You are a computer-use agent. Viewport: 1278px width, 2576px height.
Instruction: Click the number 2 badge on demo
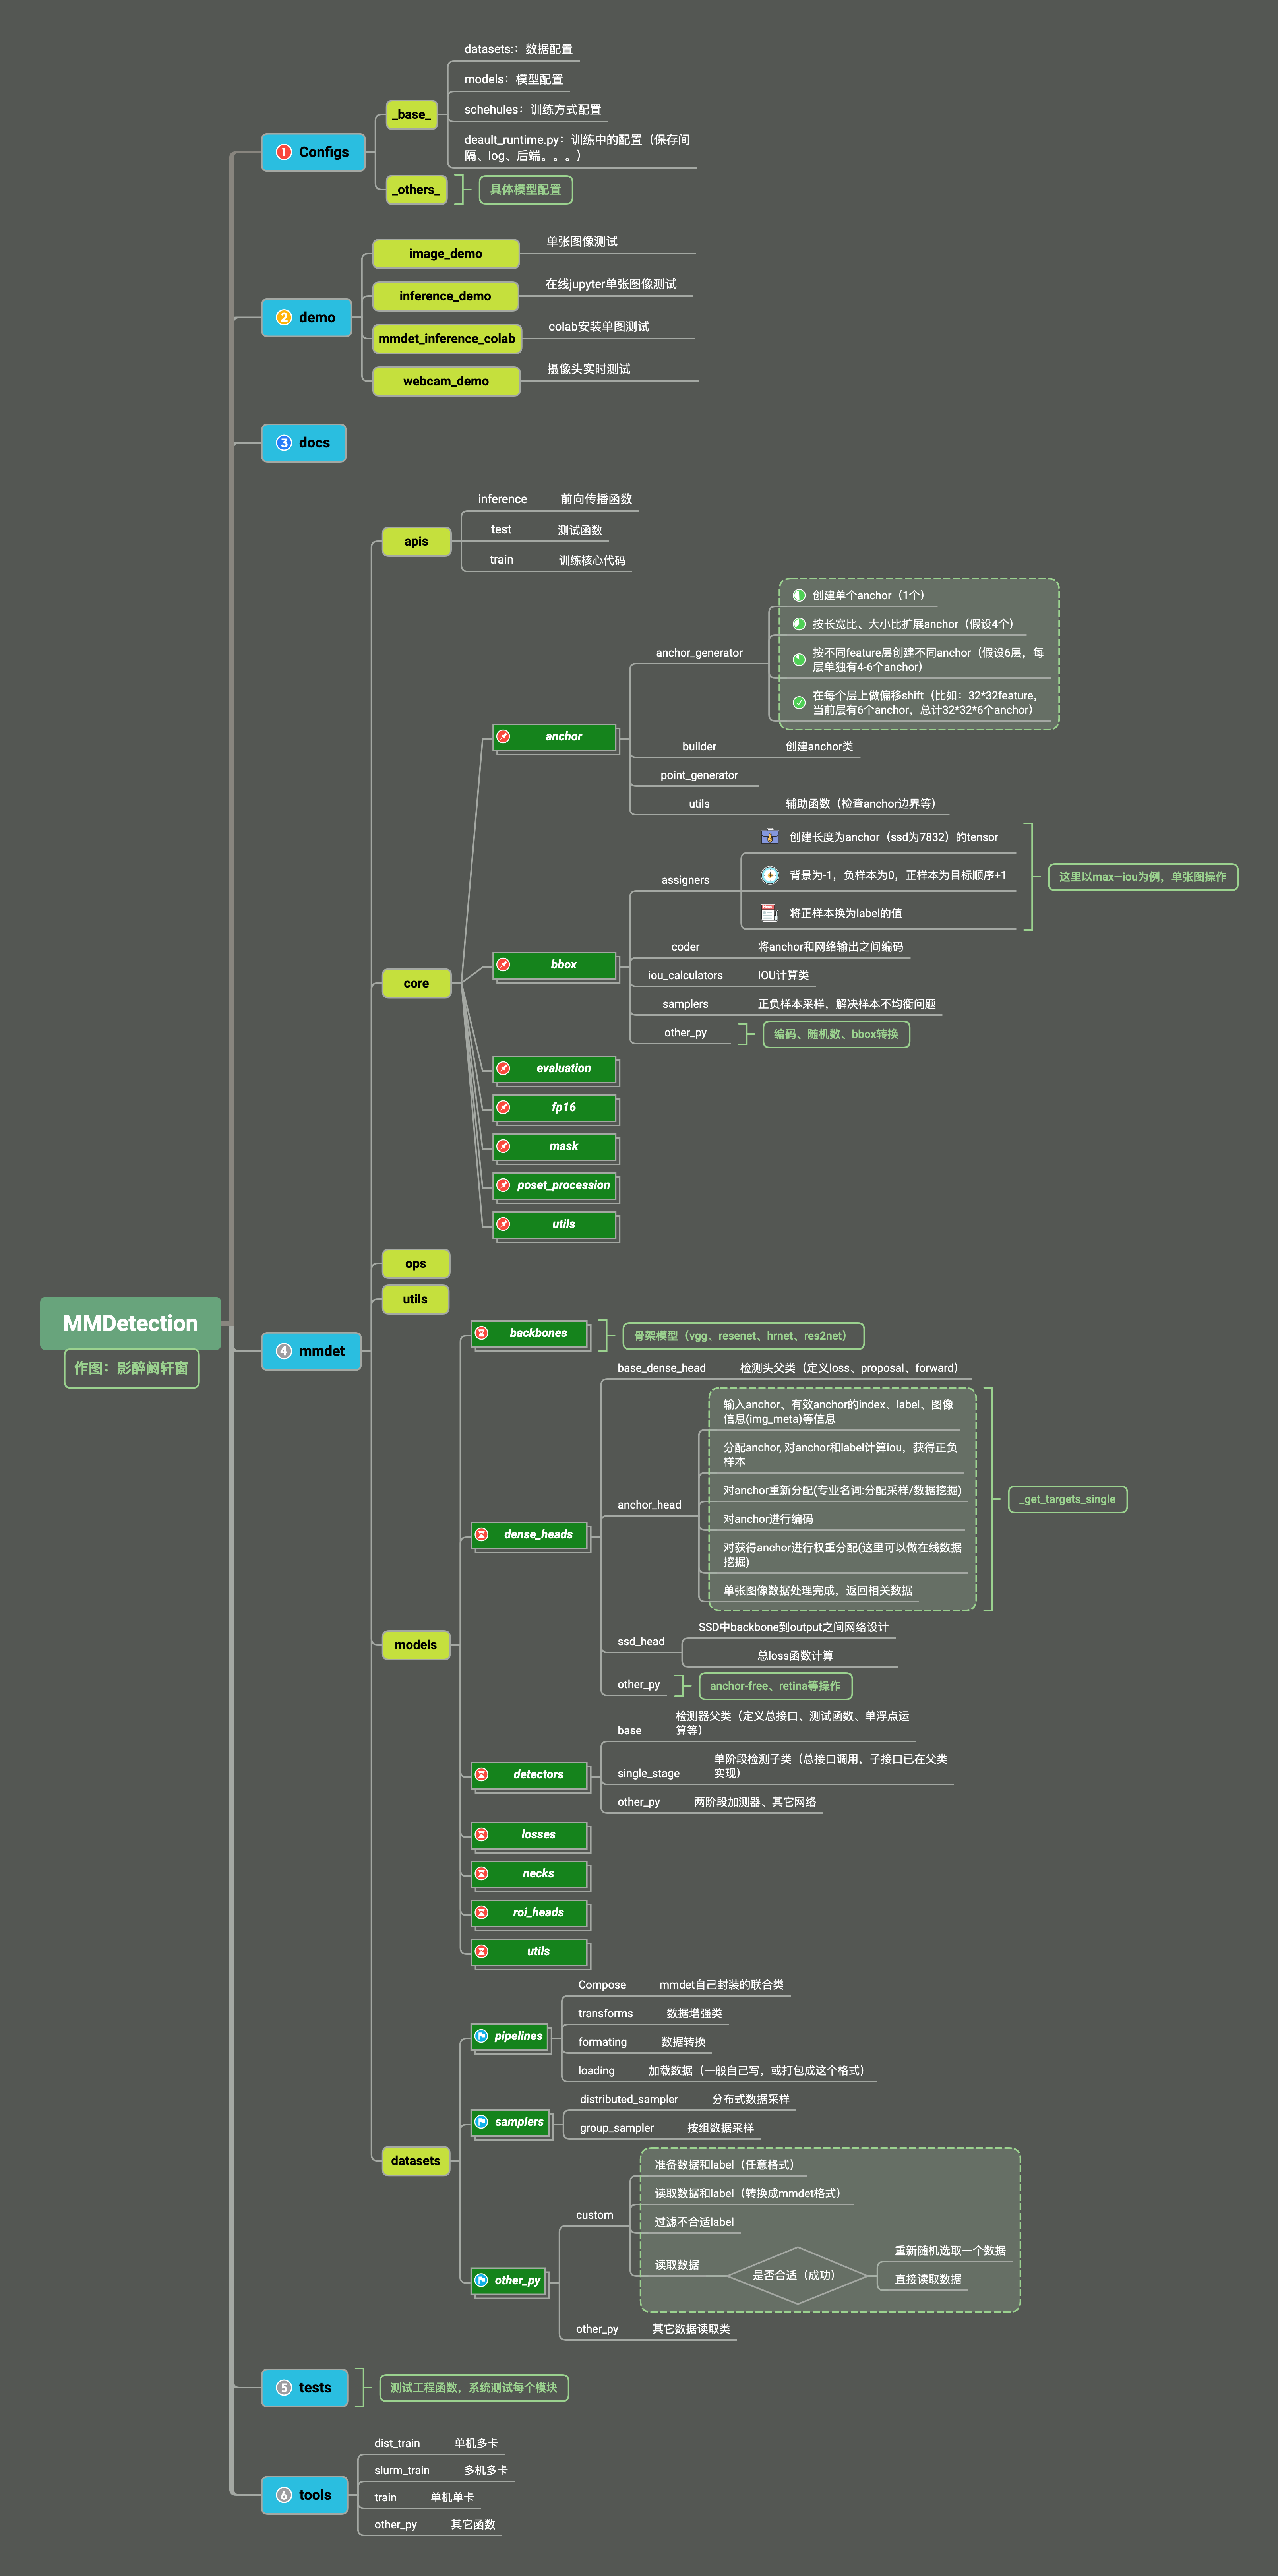pos(284,317)
